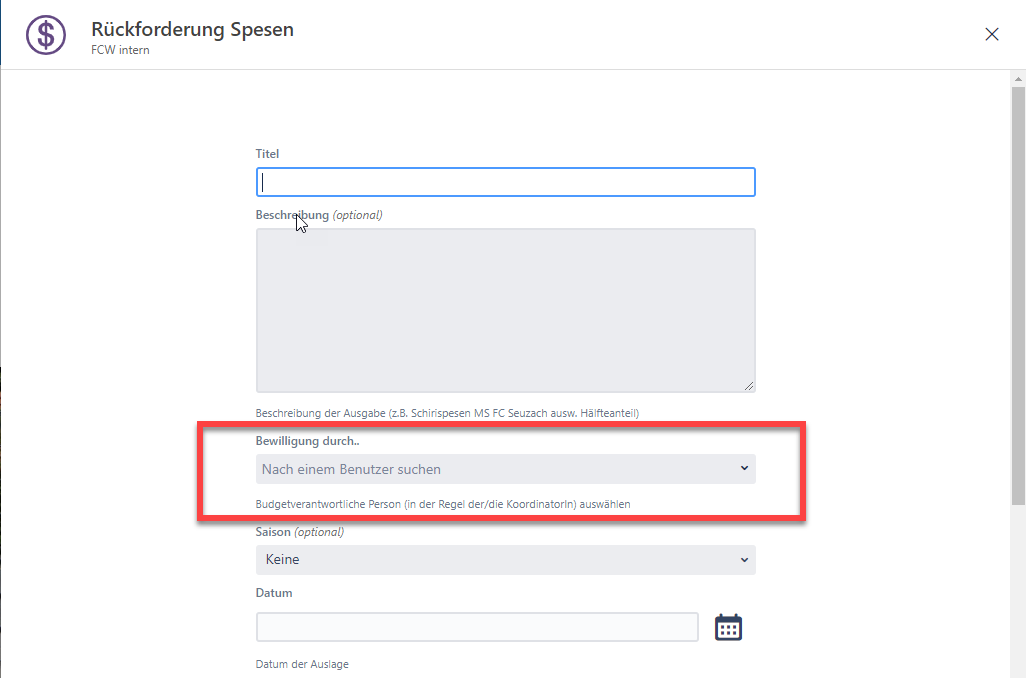1026x678 pixels.
Task: Close the Rückforderung Spesen dialog
Action: (992, 34)
